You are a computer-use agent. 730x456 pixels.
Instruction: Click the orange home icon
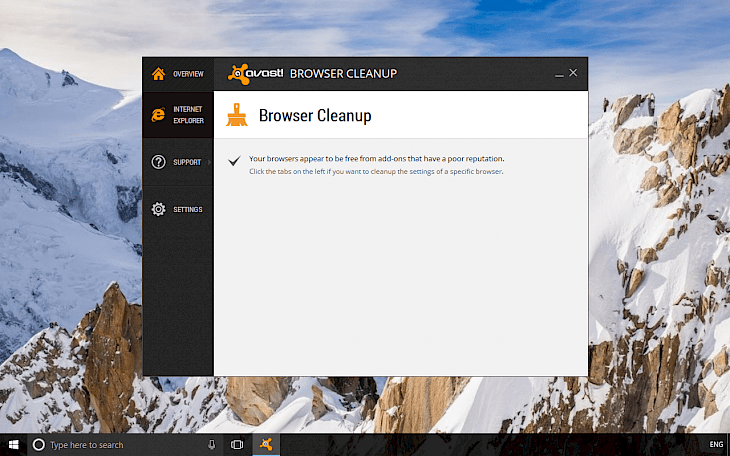pyautogui.click(x=158, y=74)
